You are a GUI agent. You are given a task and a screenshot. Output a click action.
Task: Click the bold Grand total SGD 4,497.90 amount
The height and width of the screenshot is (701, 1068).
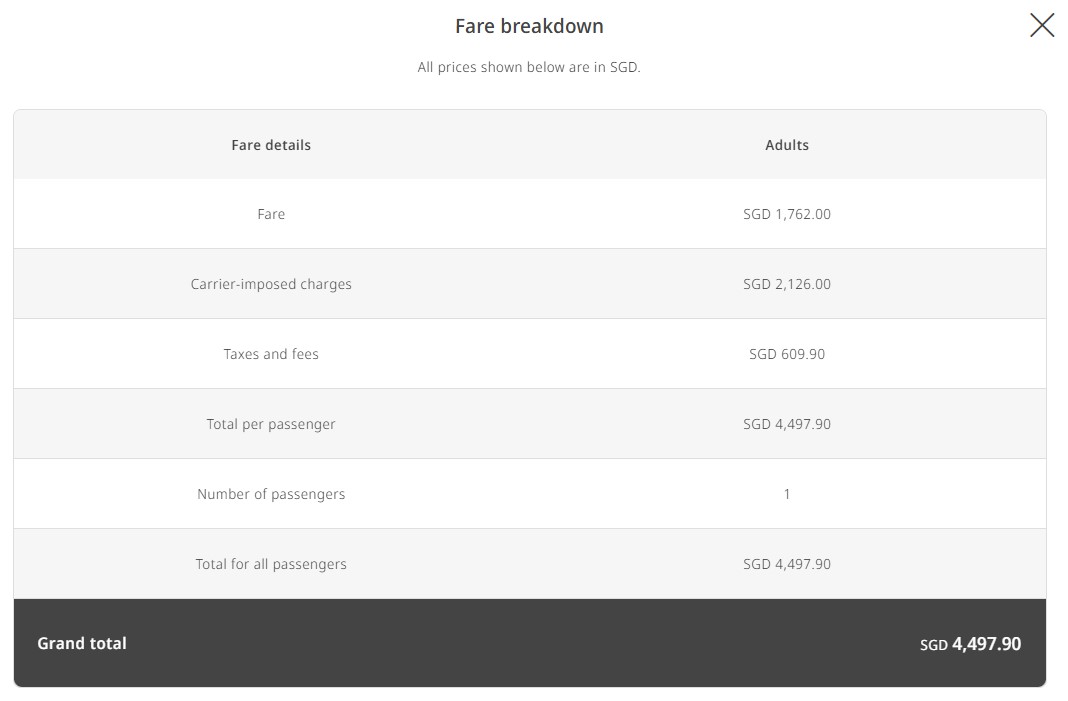986,644
